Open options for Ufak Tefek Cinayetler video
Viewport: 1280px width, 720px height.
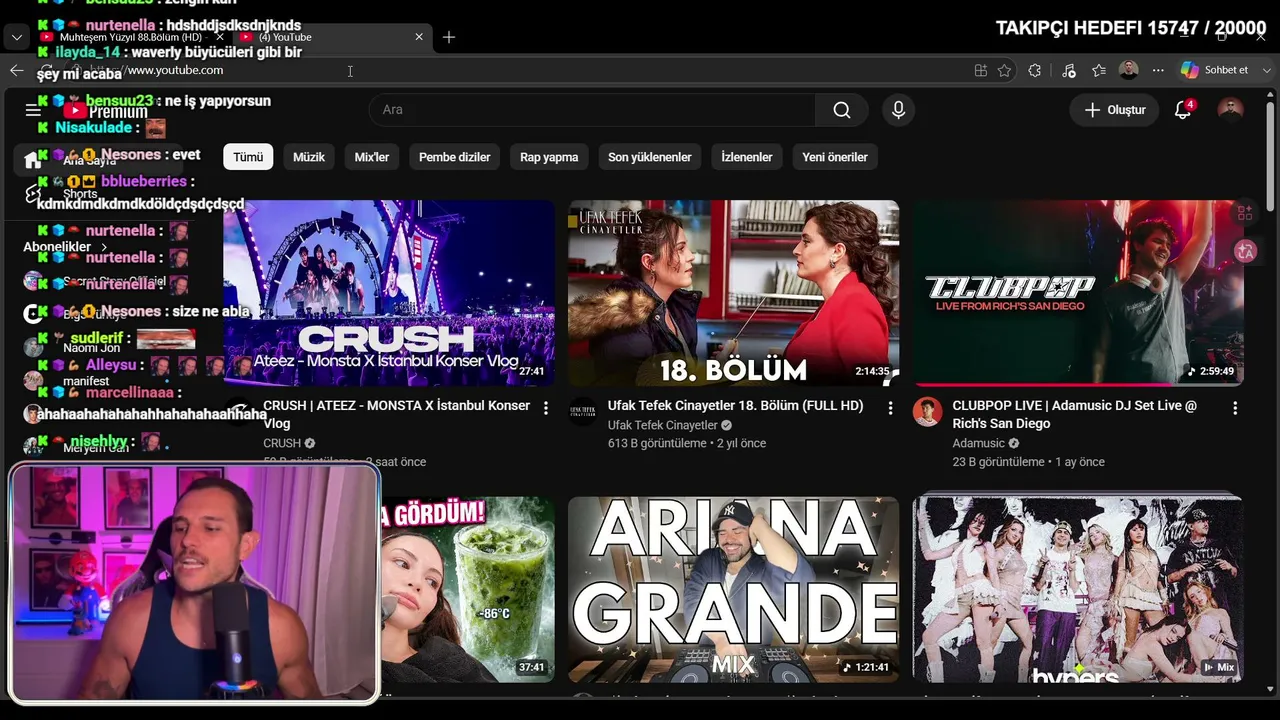click(x=889, y=408)
